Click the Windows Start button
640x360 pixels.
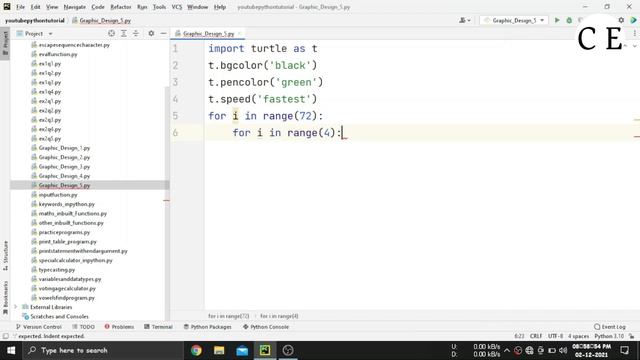coord(11,350)
